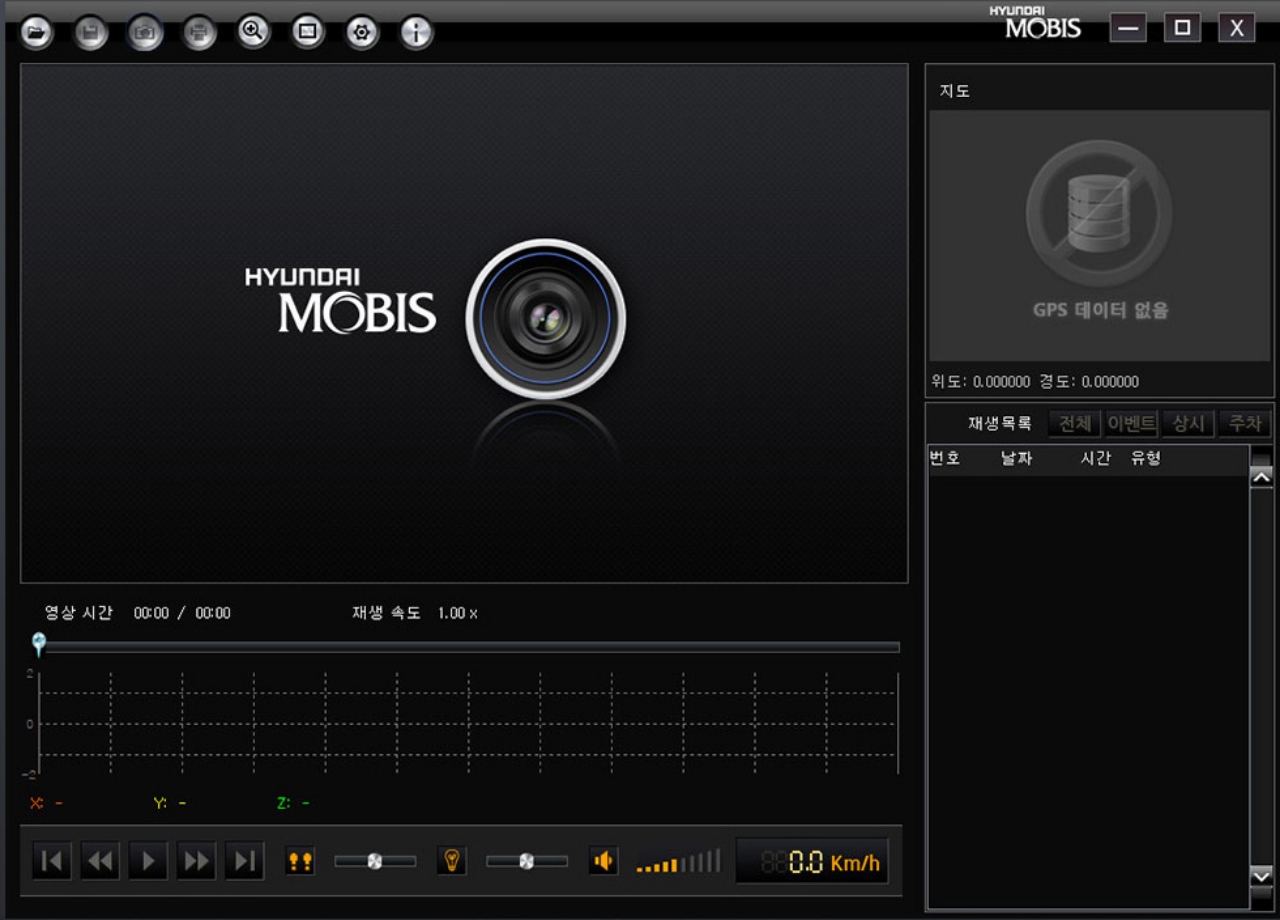Click the GPS 데이터 없음 map area
Image resolution: width=1280 pixels, height=920 pixels.
click(1100, 236)
